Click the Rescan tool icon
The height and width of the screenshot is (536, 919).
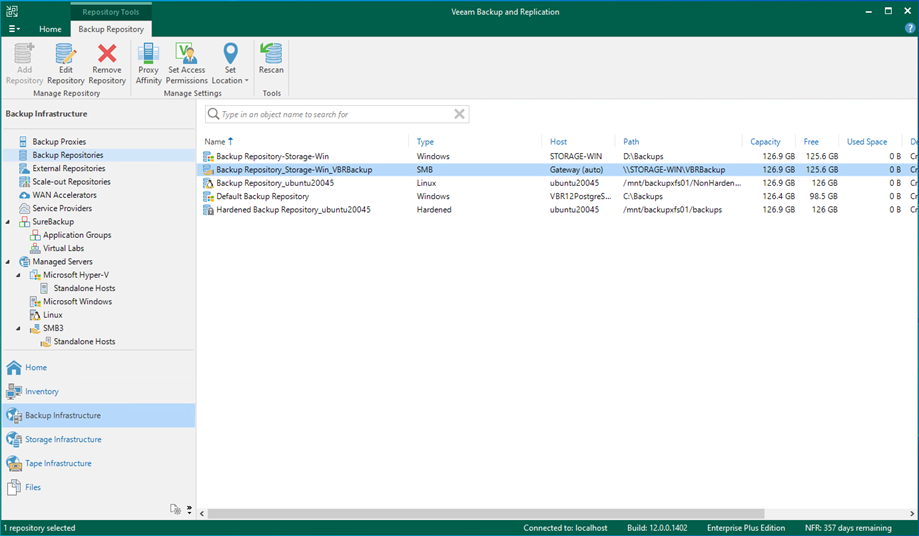tap(271, 53)
